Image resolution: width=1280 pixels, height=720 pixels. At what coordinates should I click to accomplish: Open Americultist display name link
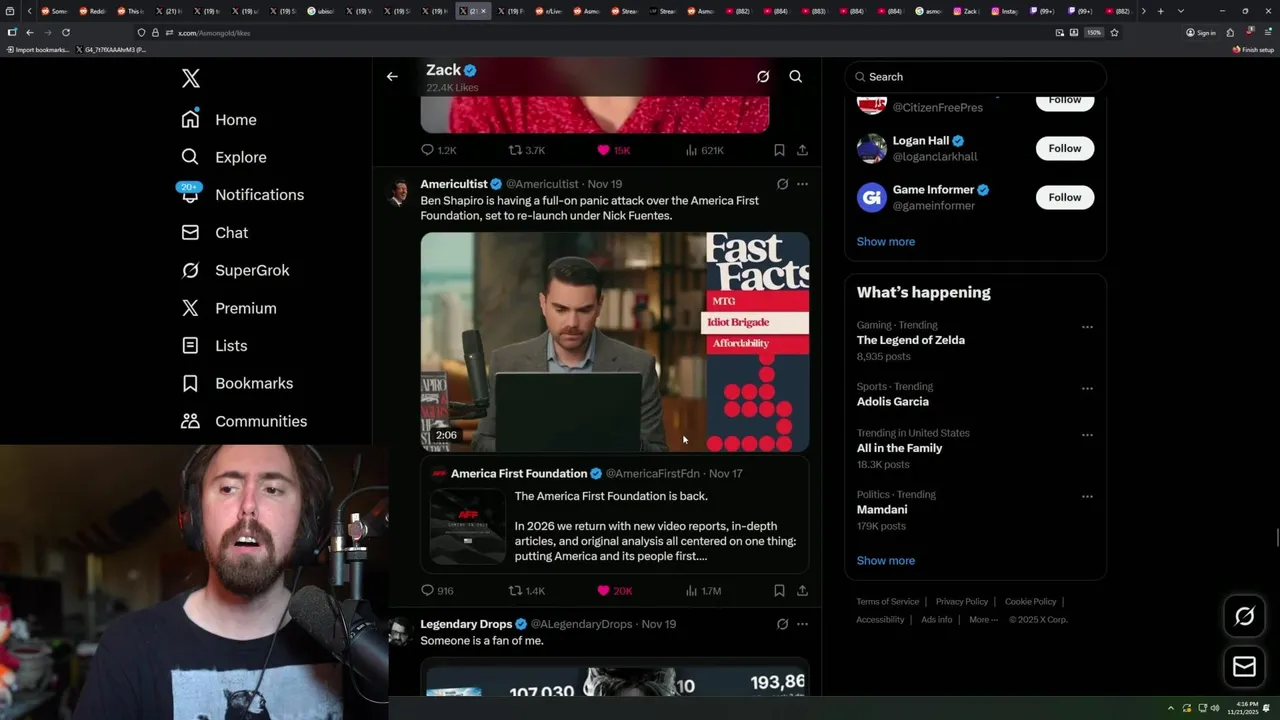[454, 184]
